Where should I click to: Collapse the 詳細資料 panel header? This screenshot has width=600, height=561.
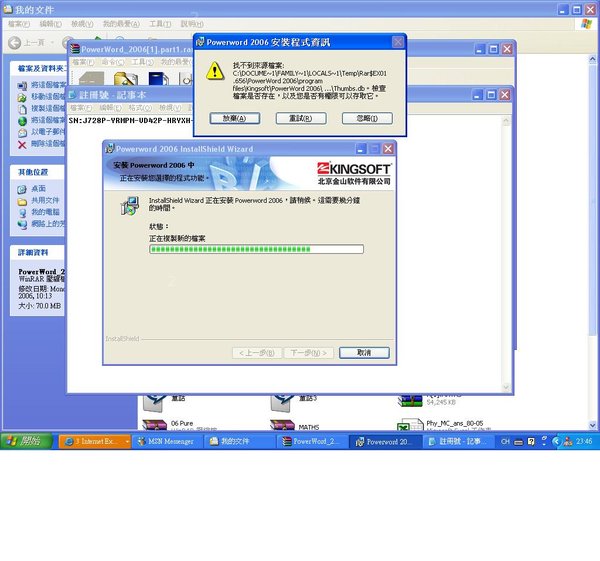coord(37,253)
